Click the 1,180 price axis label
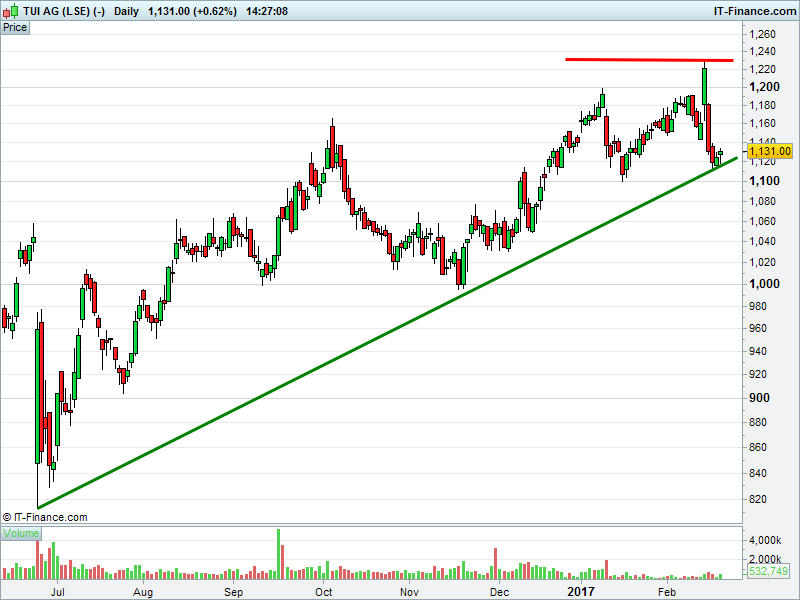Image resolution: width=800 pixels, height=600 pixels. [762, 105]
